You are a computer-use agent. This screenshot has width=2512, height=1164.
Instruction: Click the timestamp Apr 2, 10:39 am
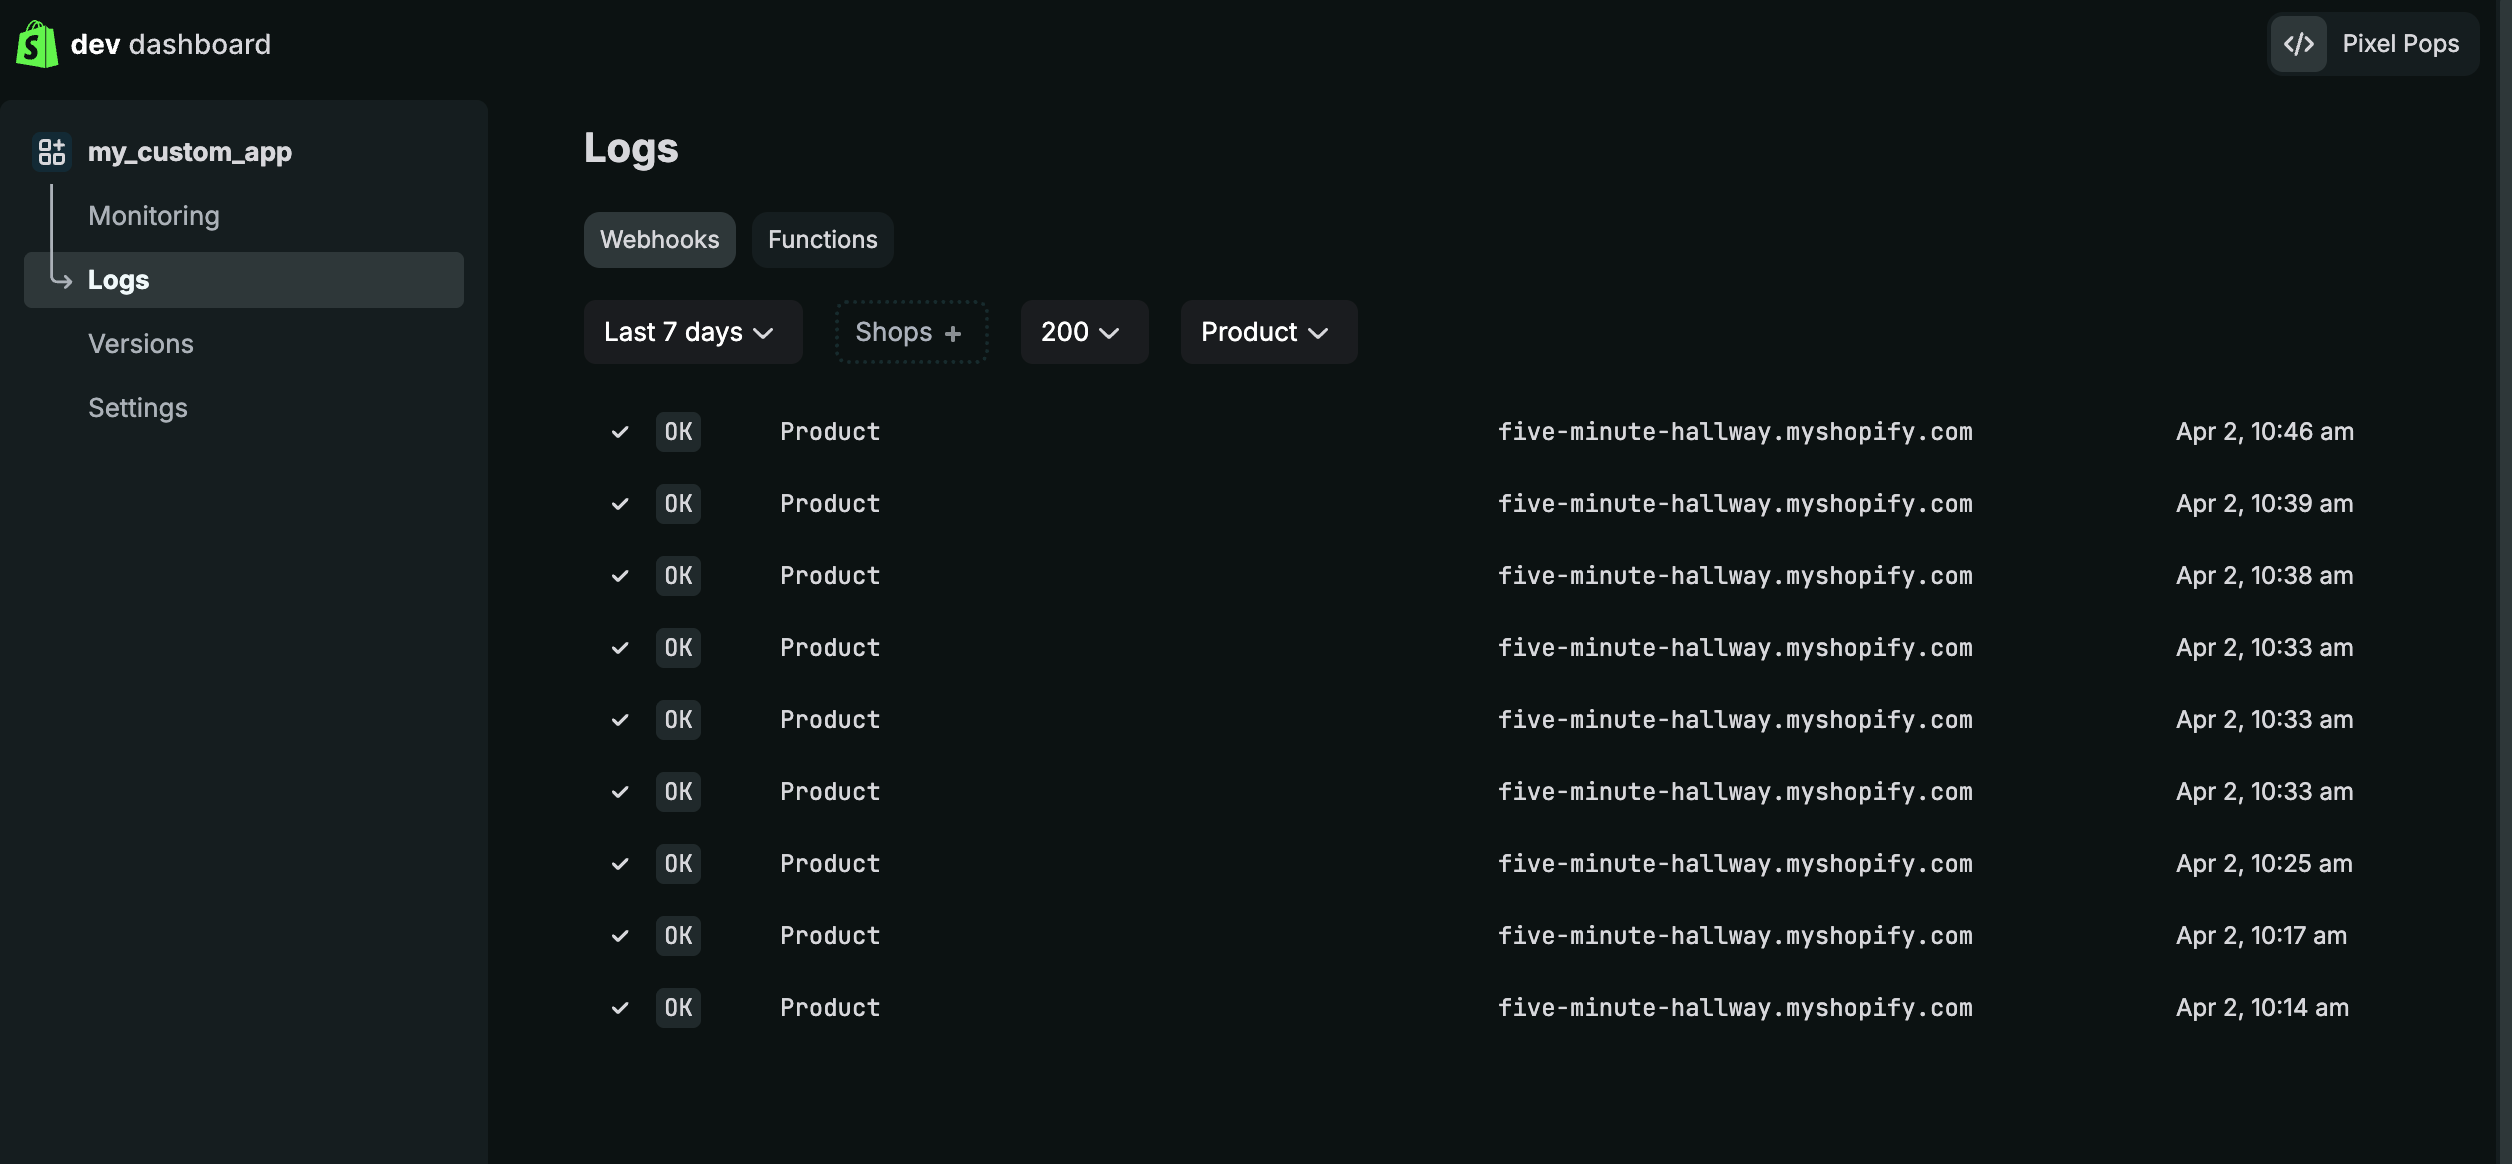coord(2265,504)
